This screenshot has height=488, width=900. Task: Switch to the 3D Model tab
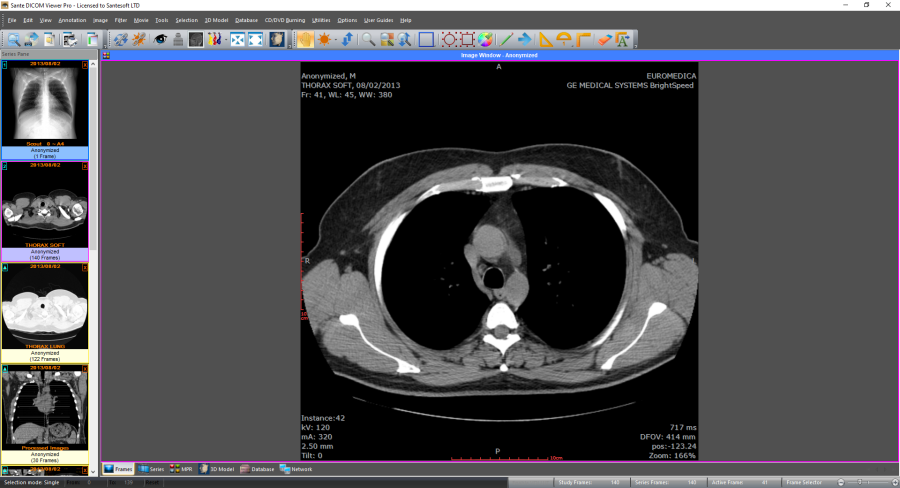coord(217,469)
